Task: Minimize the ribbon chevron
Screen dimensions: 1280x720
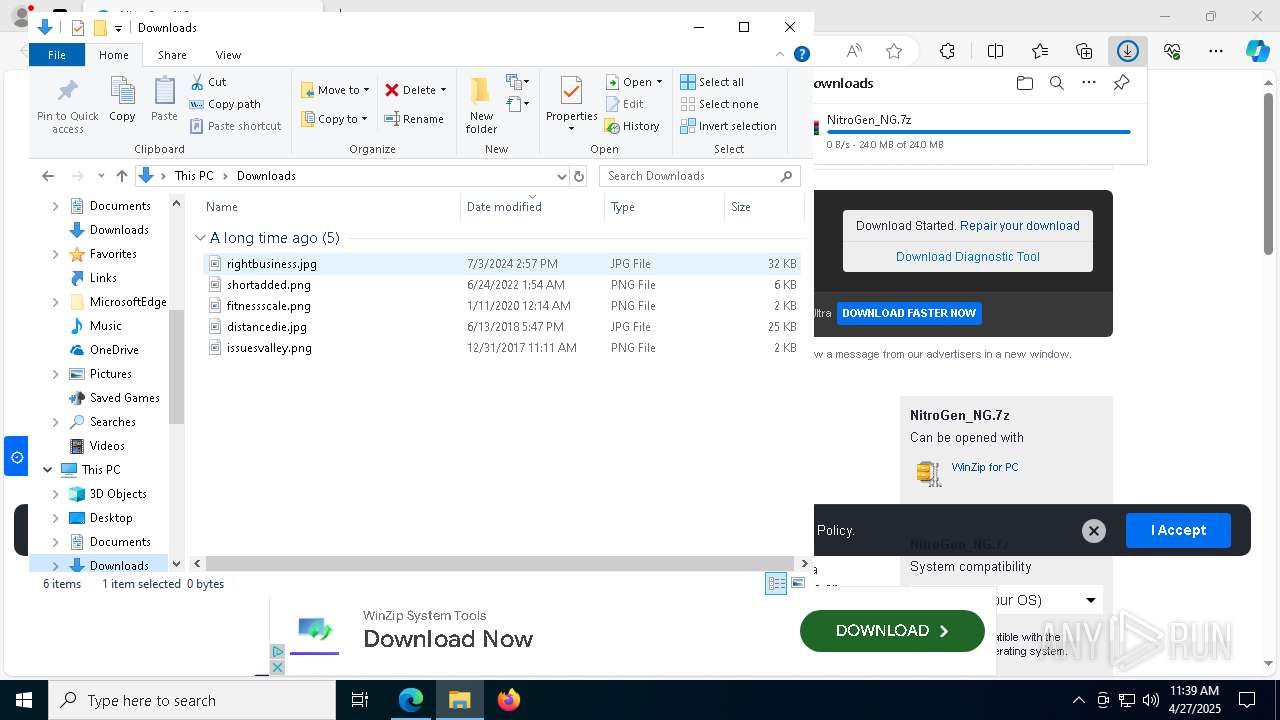Action: point(780,55)
